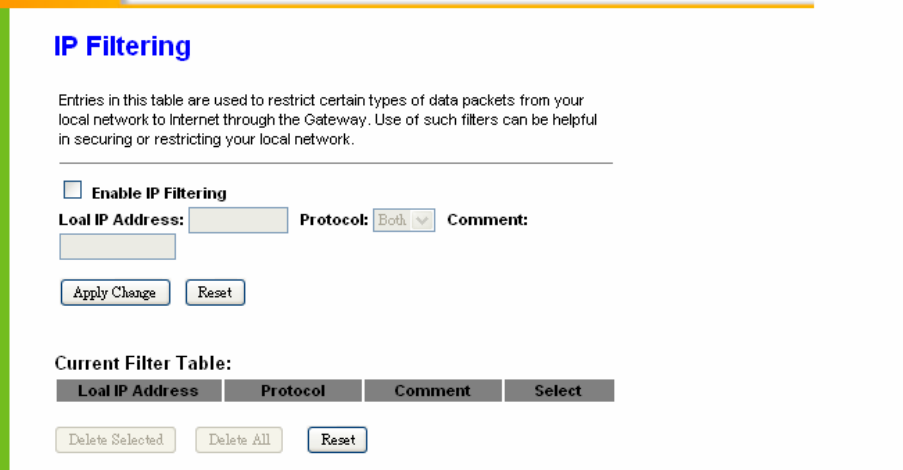Screen dimensions: 903x470
Task: Click the Apply Change button
Action: (115, 293)
